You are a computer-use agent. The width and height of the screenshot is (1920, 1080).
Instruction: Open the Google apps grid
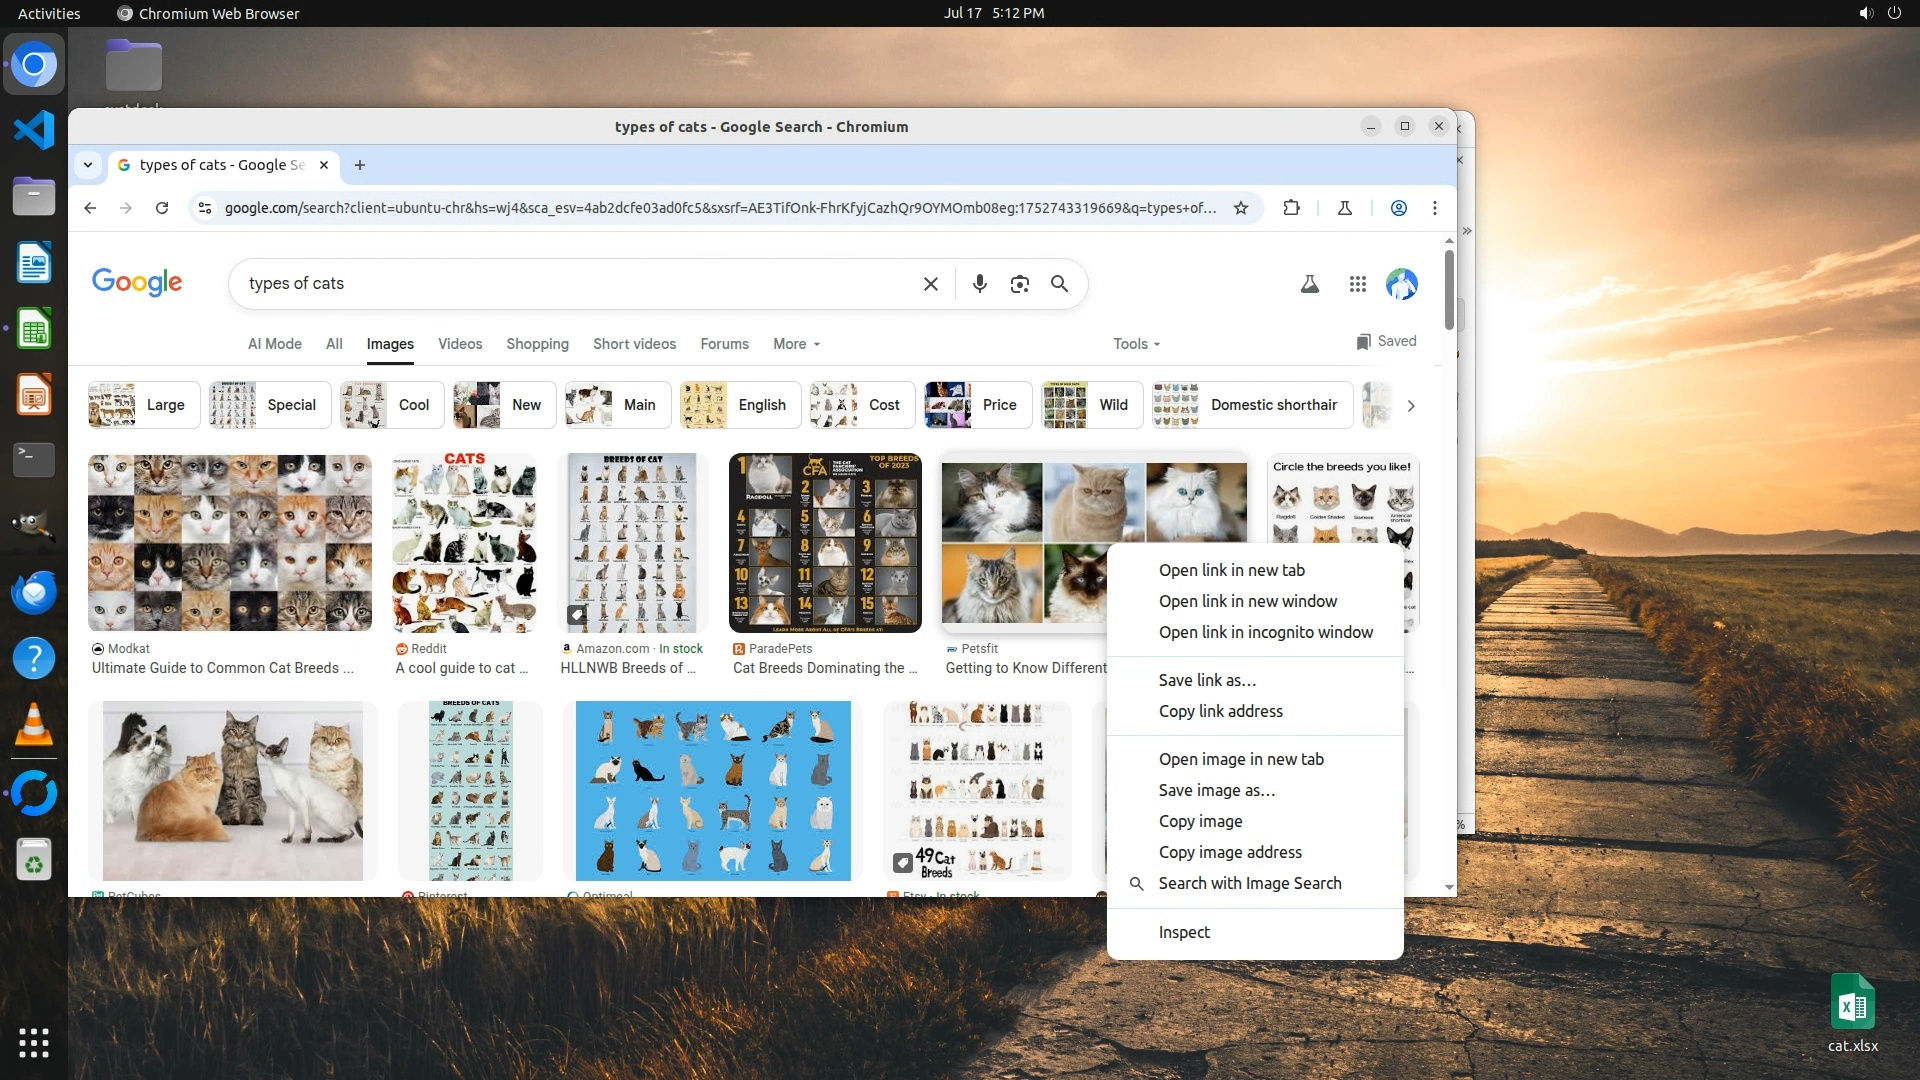point(1357,284)
